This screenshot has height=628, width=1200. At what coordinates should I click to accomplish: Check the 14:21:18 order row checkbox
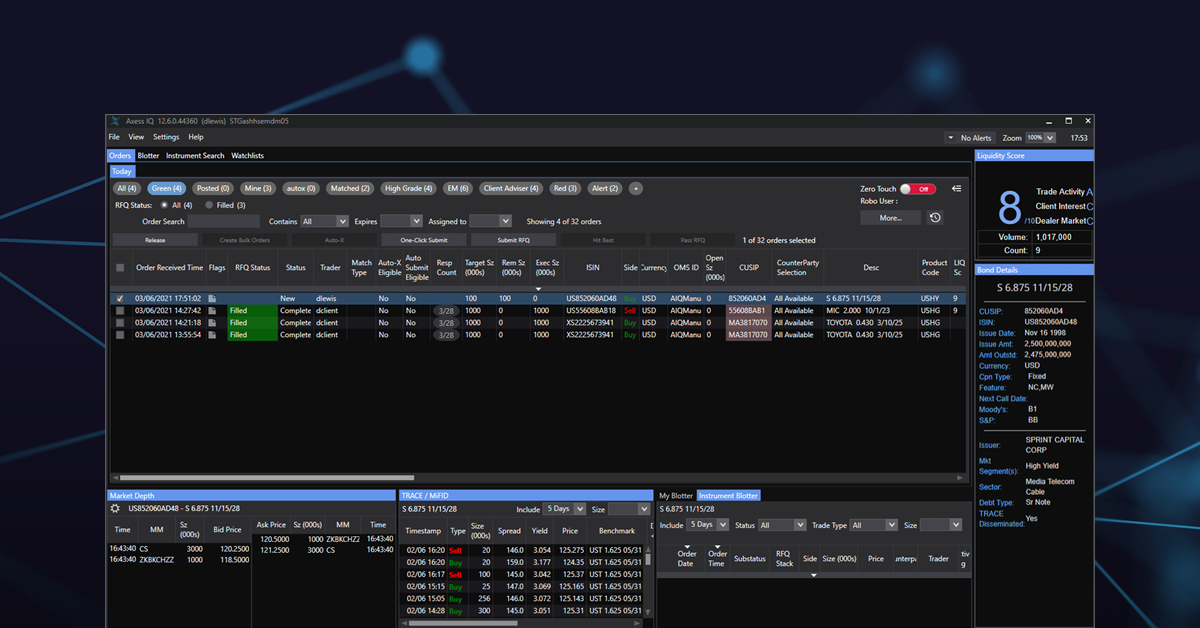coord(120,323)
